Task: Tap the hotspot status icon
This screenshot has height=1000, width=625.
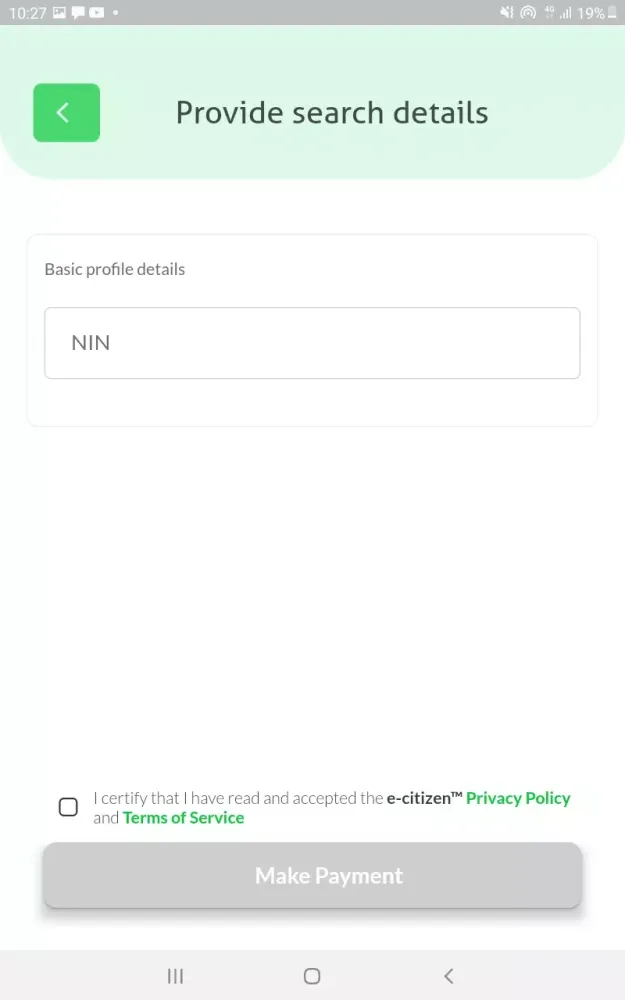Action: click(528, 13)
